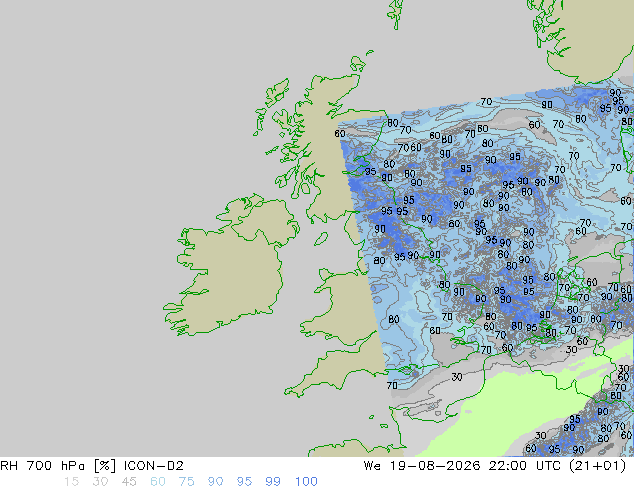Screen dimensions: 634x490
Task: Click the 19-08-2026 date label
Action: tap(435, 466)
